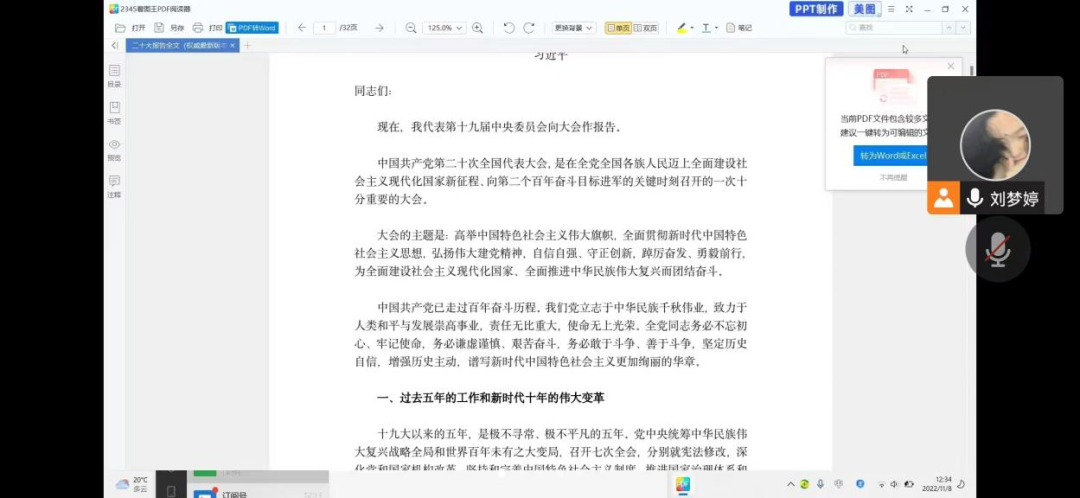The image size is (1080, 498).
Task: Click the orange participant icon
Action: (x=944, y=198)
